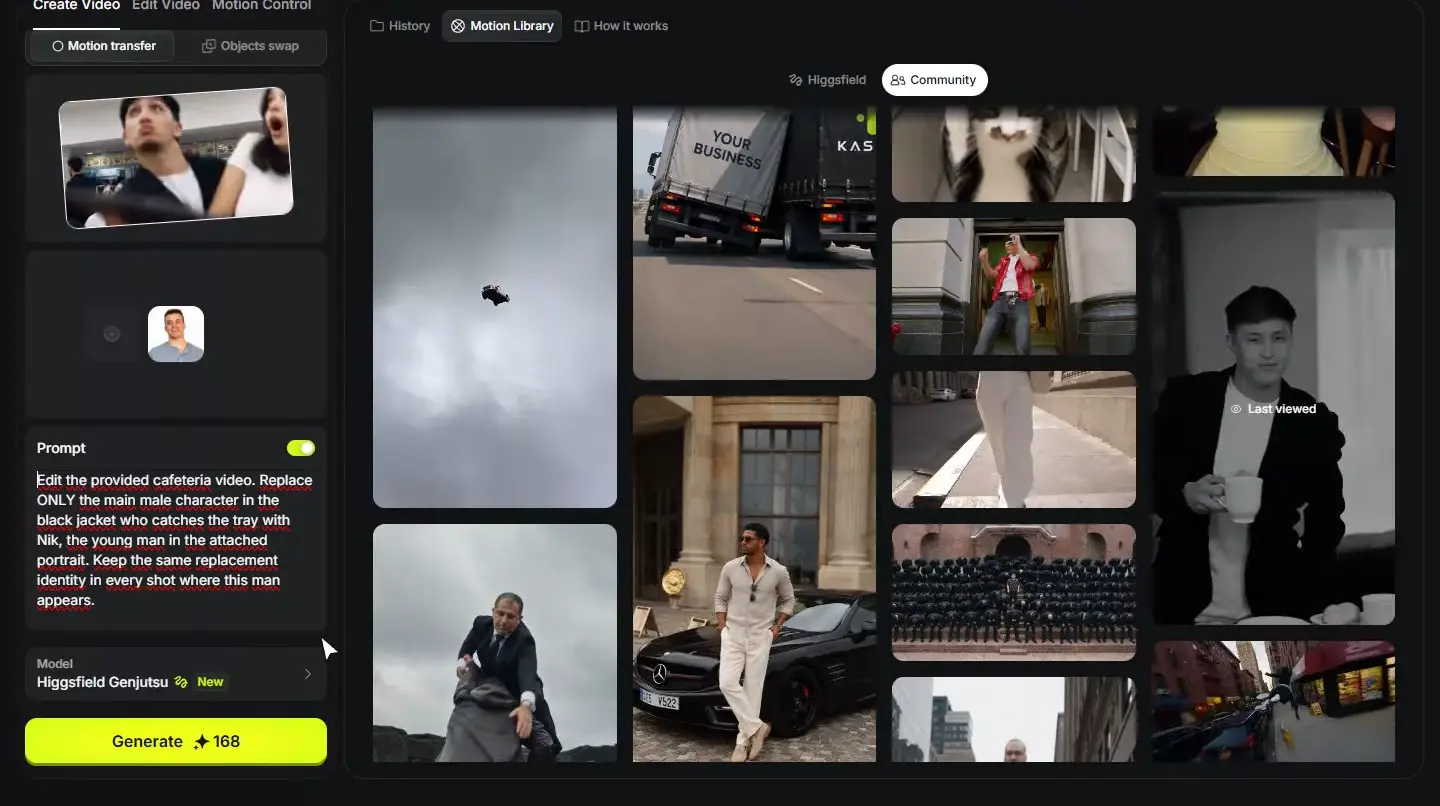Click the History folder icon

click(377, 26)
